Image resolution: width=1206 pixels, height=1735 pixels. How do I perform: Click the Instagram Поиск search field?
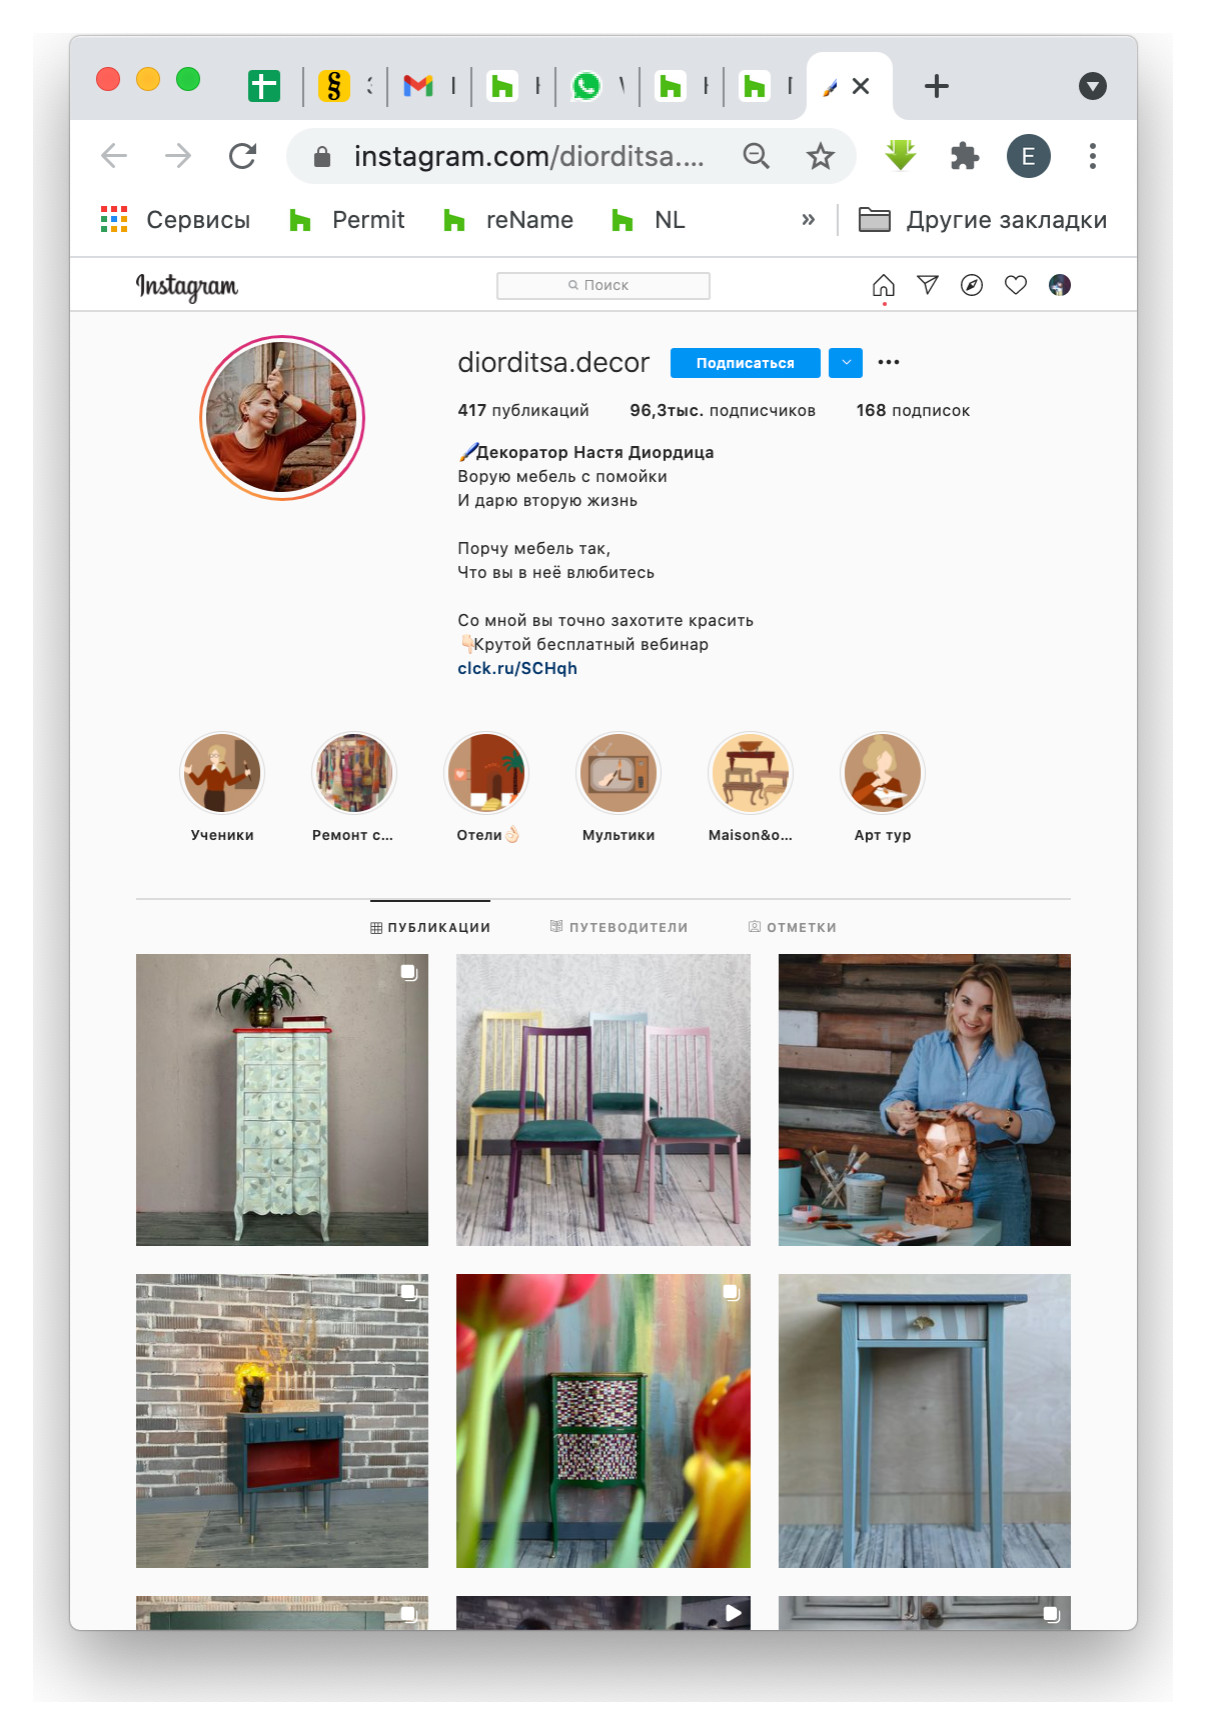pyautogui.click(x=603, y=285)
